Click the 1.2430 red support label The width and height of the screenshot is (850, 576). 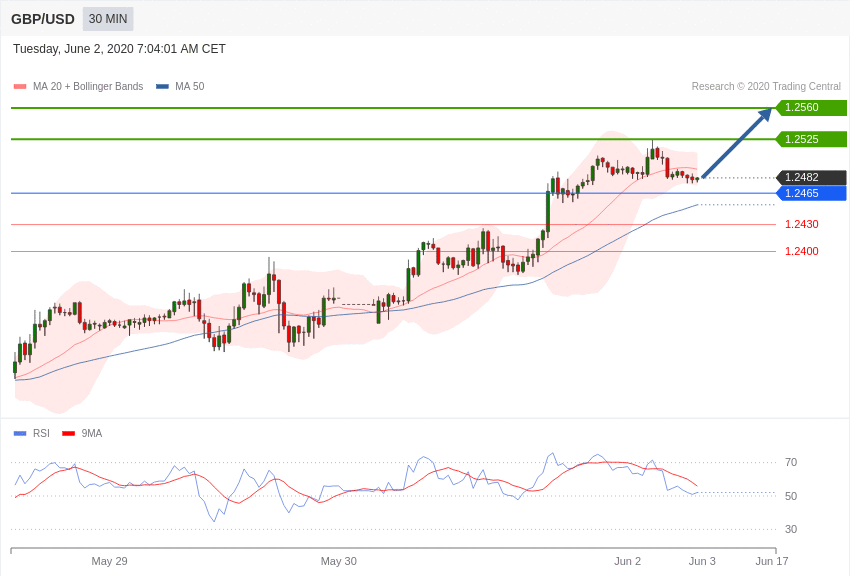tap(802, 224)
